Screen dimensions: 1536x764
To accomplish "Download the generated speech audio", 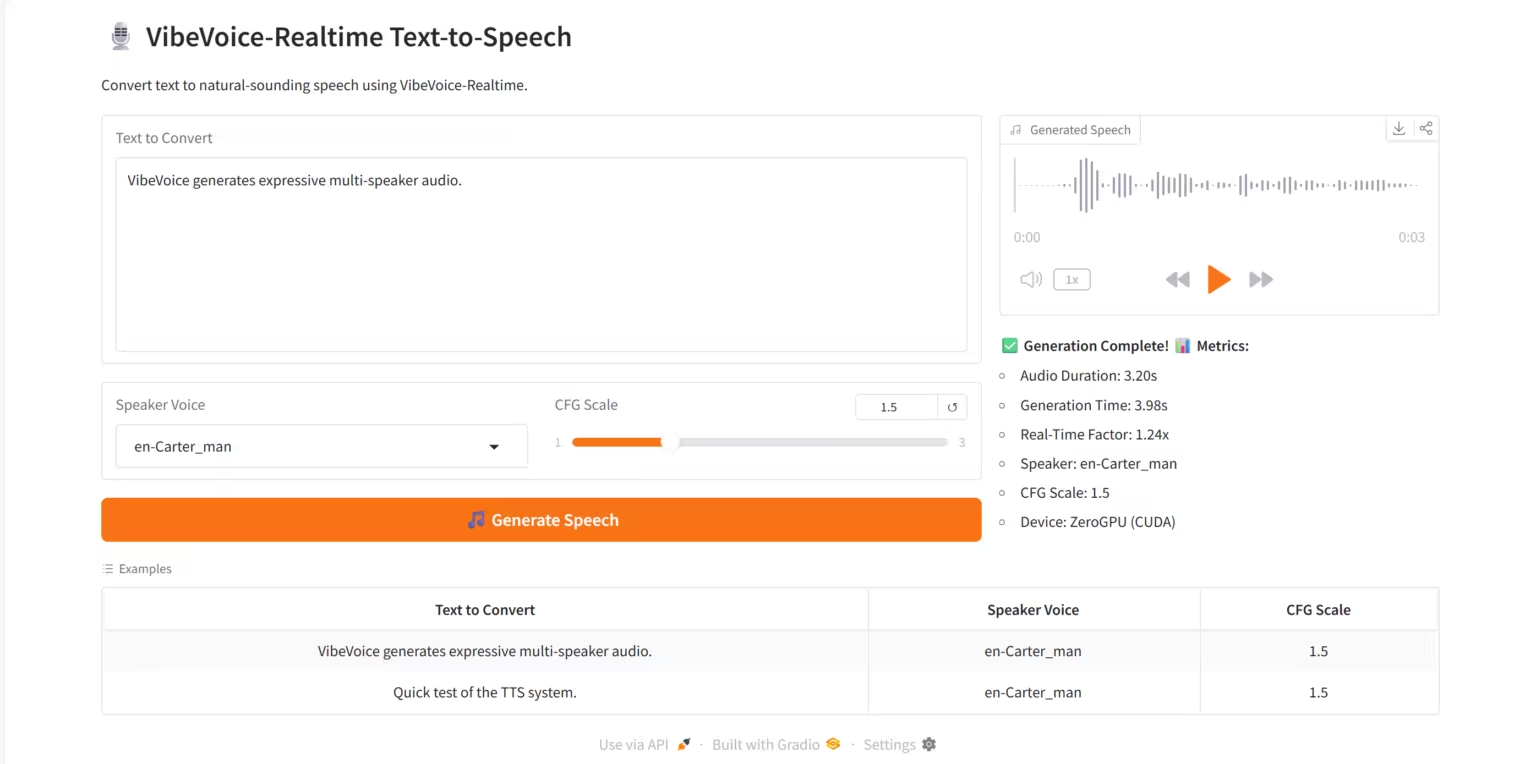I will 1399,129.
